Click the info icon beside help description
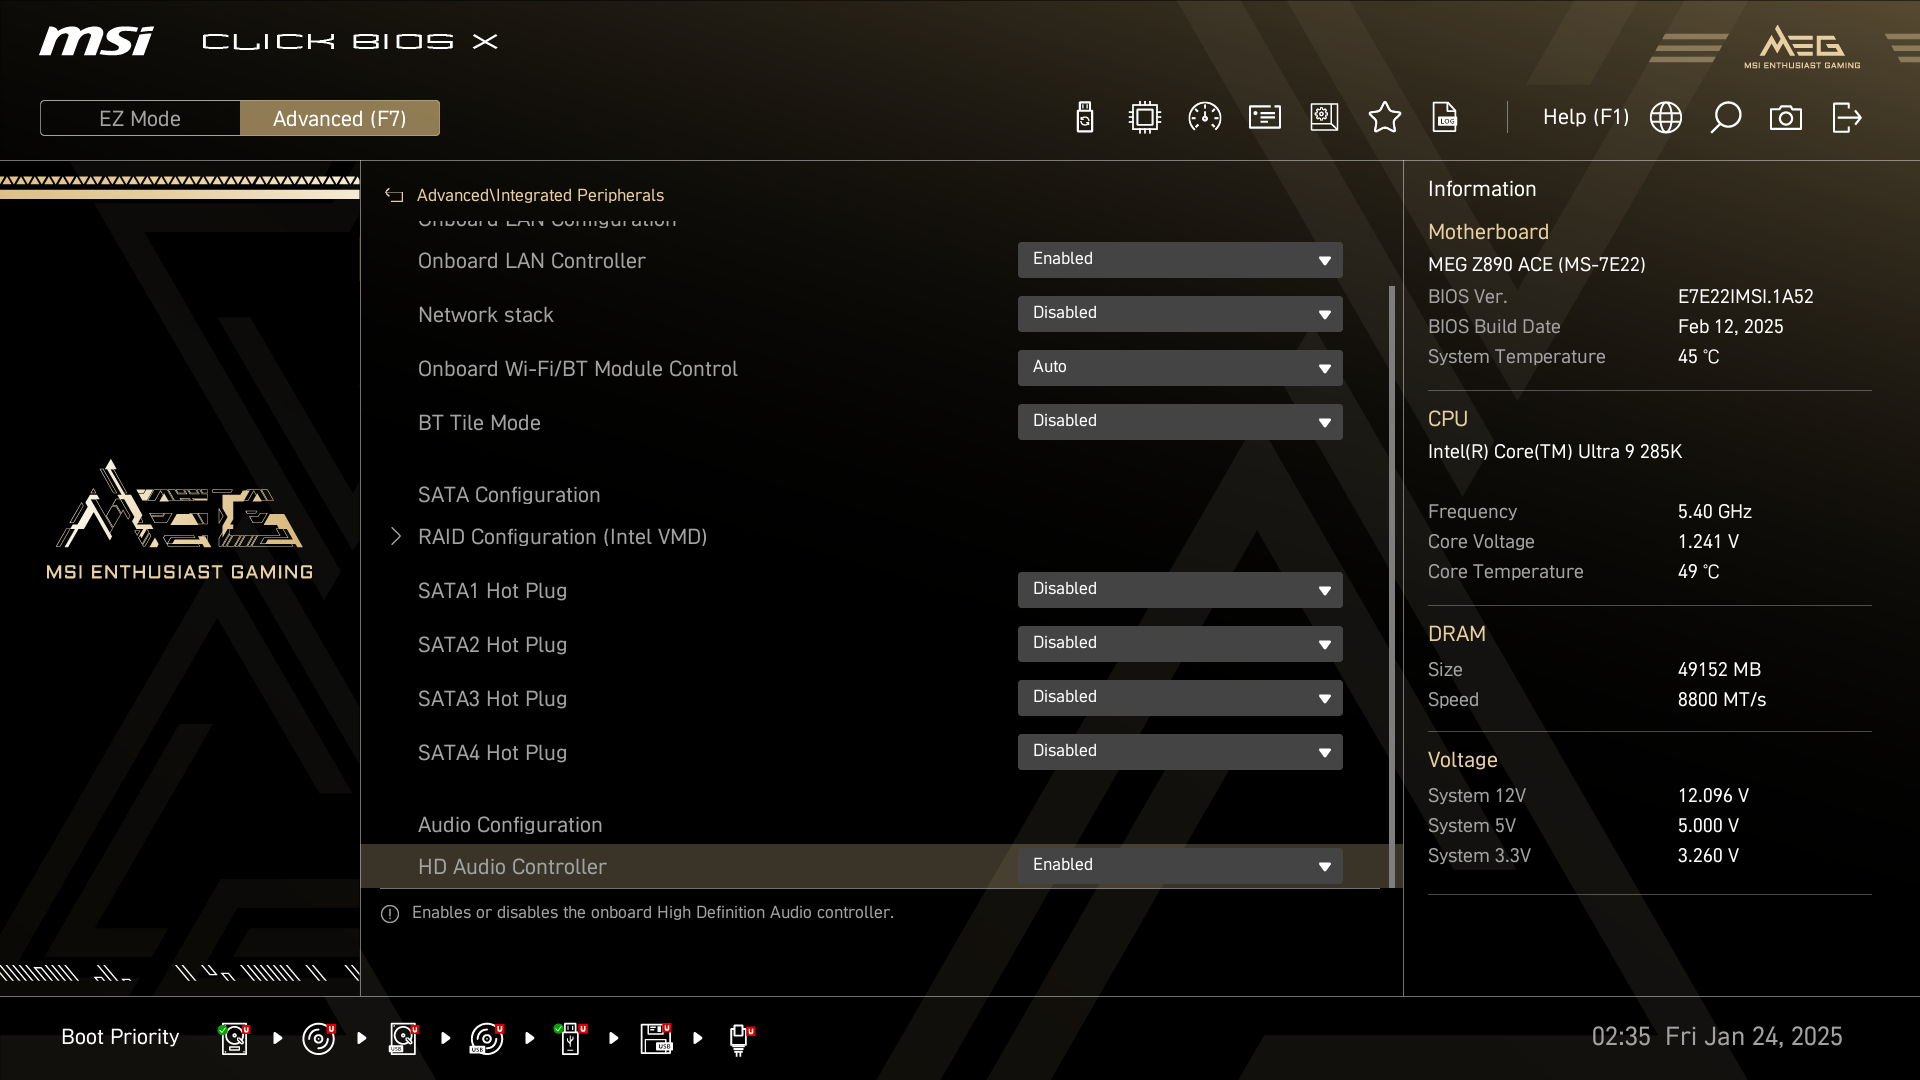The width and height of the screenshot is (1920, 1080). (x=390, y=914)
